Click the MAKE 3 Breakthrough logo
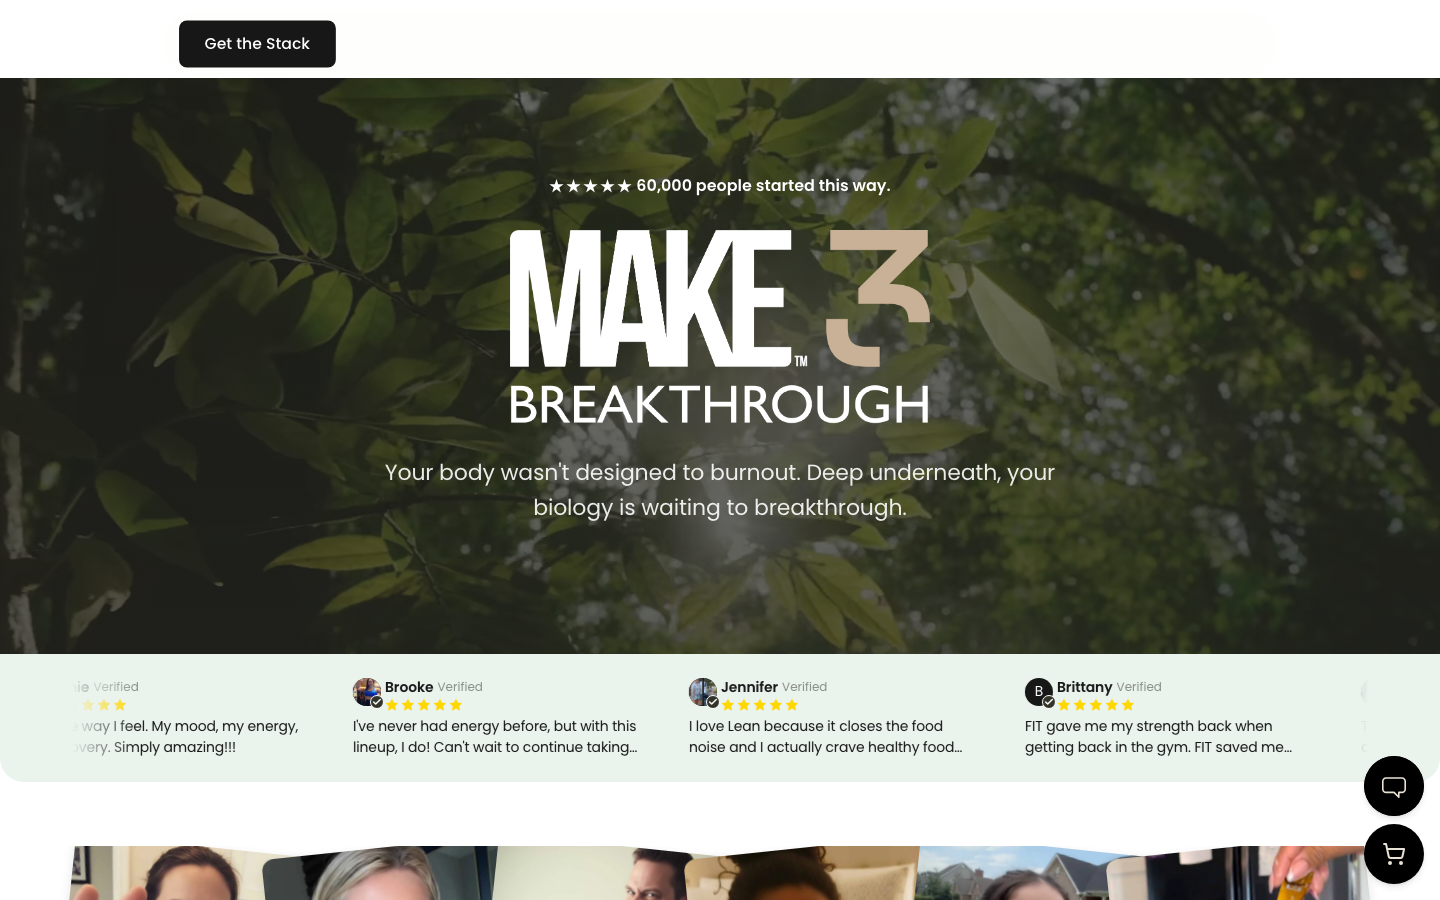Image resolution: width=1440 pixels, height=900 pixels. point(720,327)
